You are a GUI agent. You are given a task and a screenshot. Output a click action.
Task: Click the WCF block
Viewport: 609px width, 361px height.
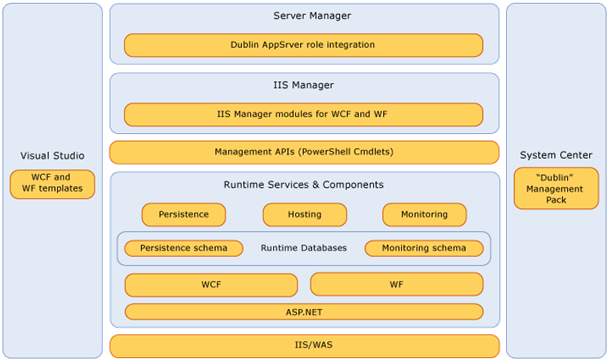click(x=211, y=284)
